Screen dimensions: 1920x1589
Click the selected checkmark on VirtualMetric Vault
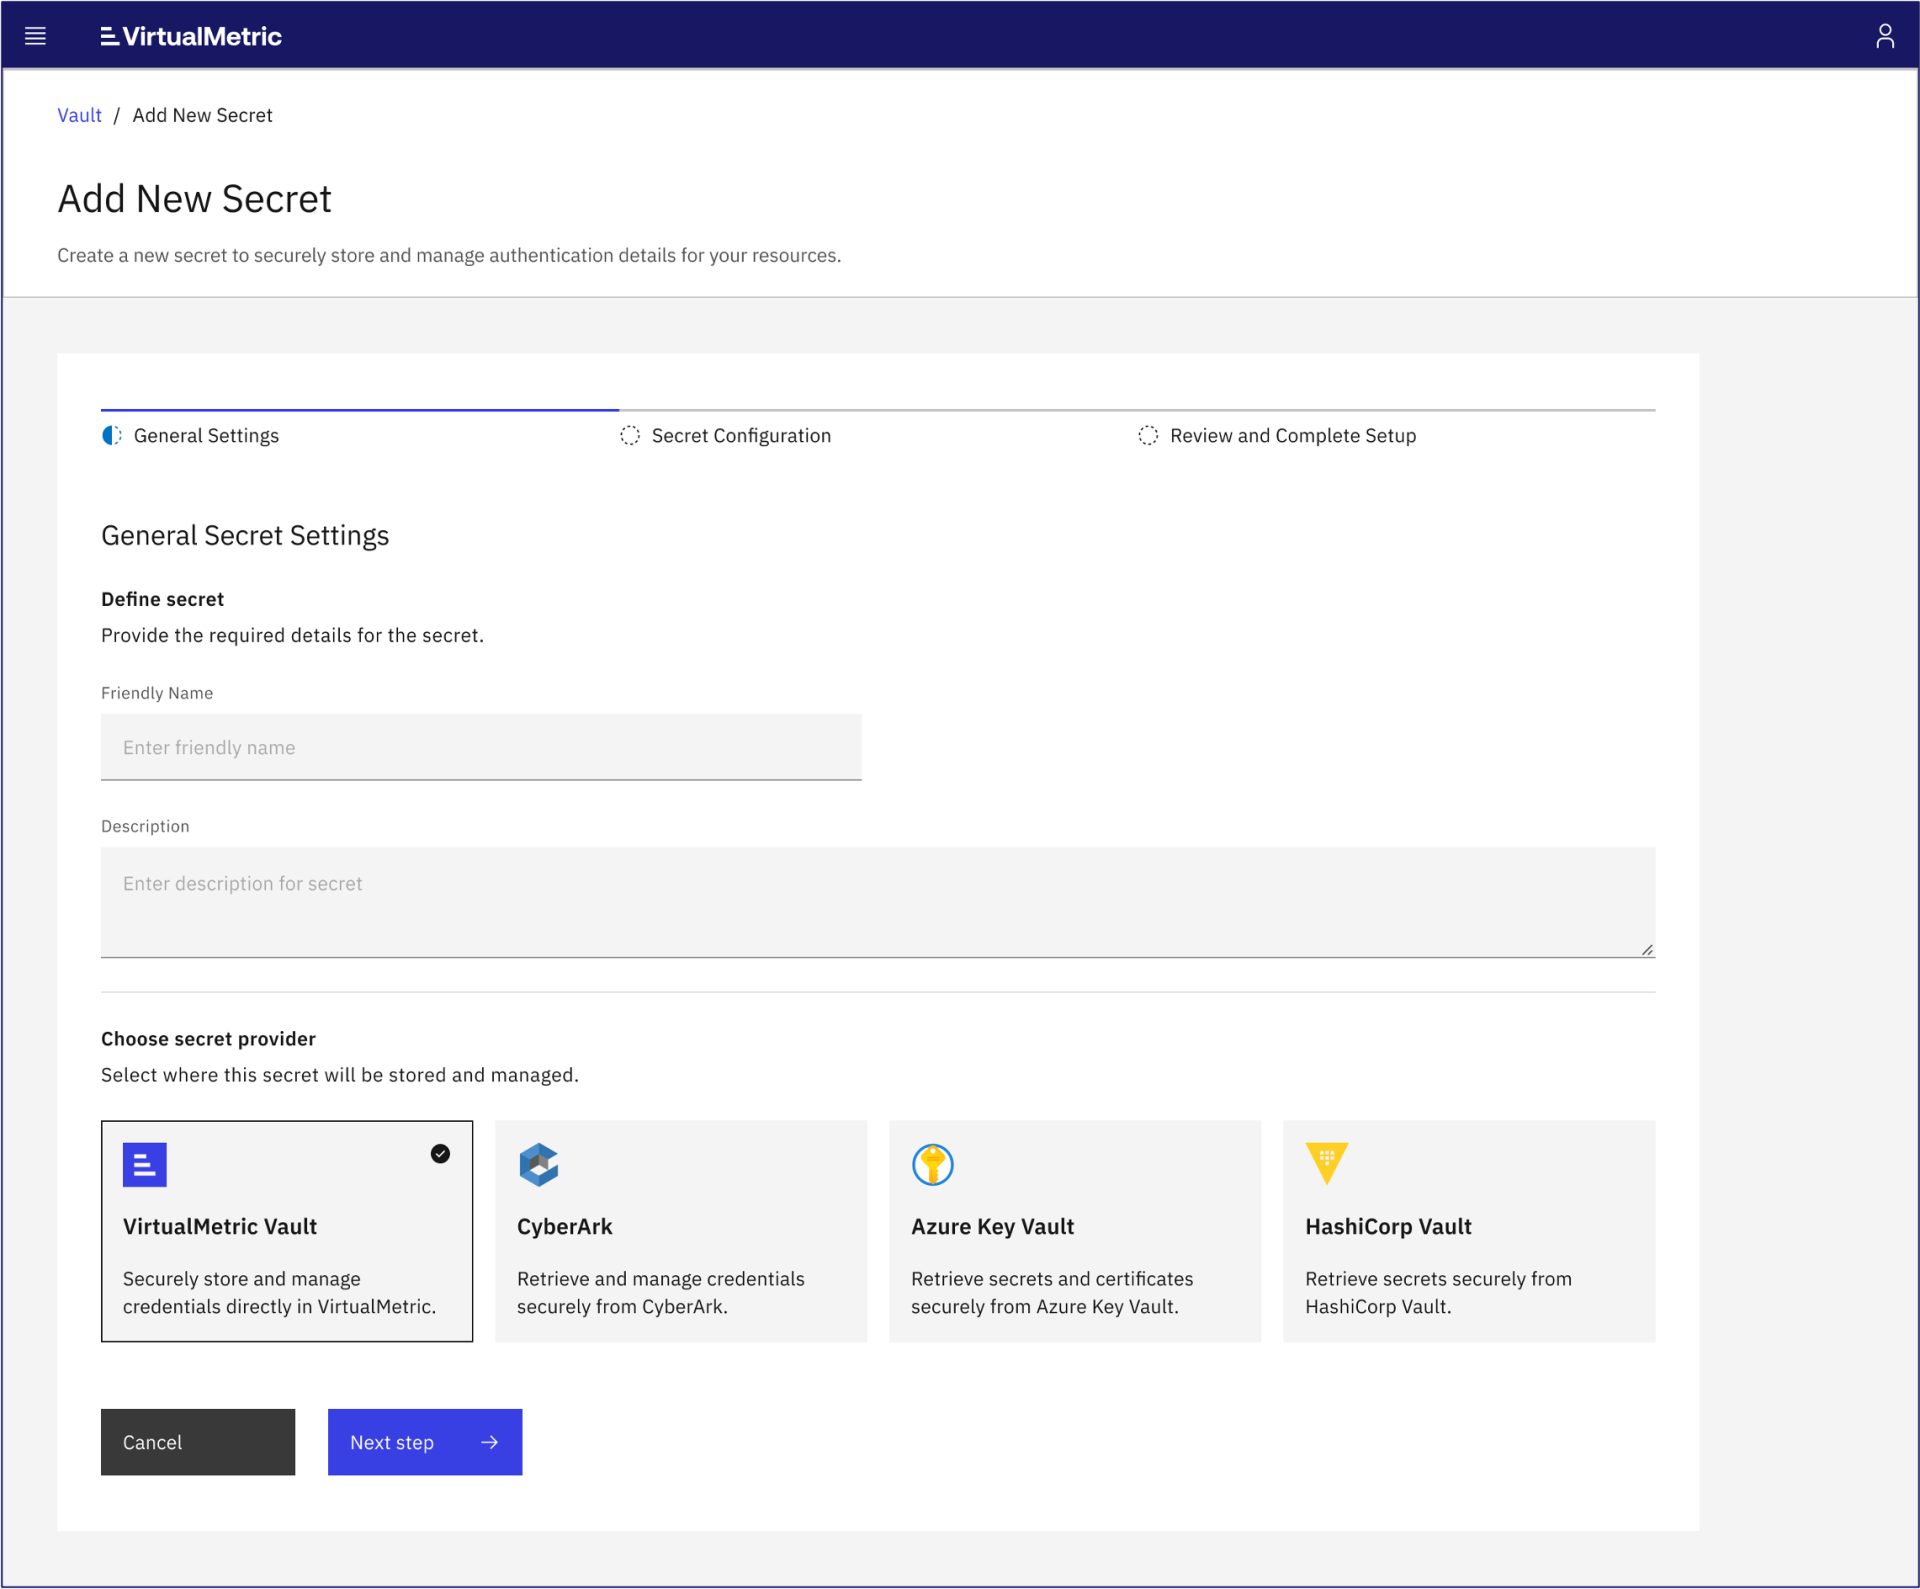pyautogui.click(x=440, y=1153)
